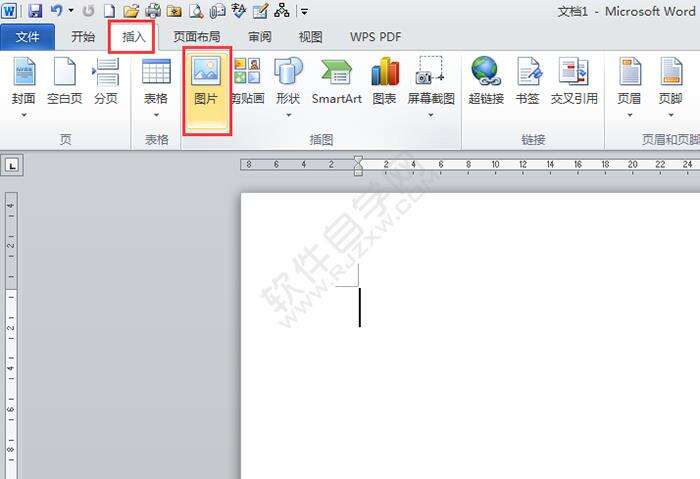Quick print with the printer icon
700x479 pixels.
pyautogui.click(x=153, y=11)
